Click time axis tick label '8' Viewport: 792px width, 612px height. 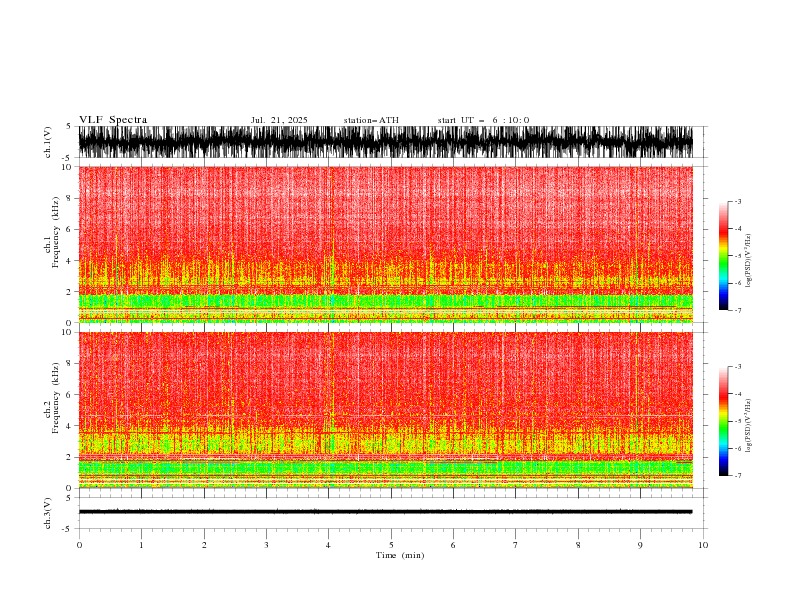point(578,545)
